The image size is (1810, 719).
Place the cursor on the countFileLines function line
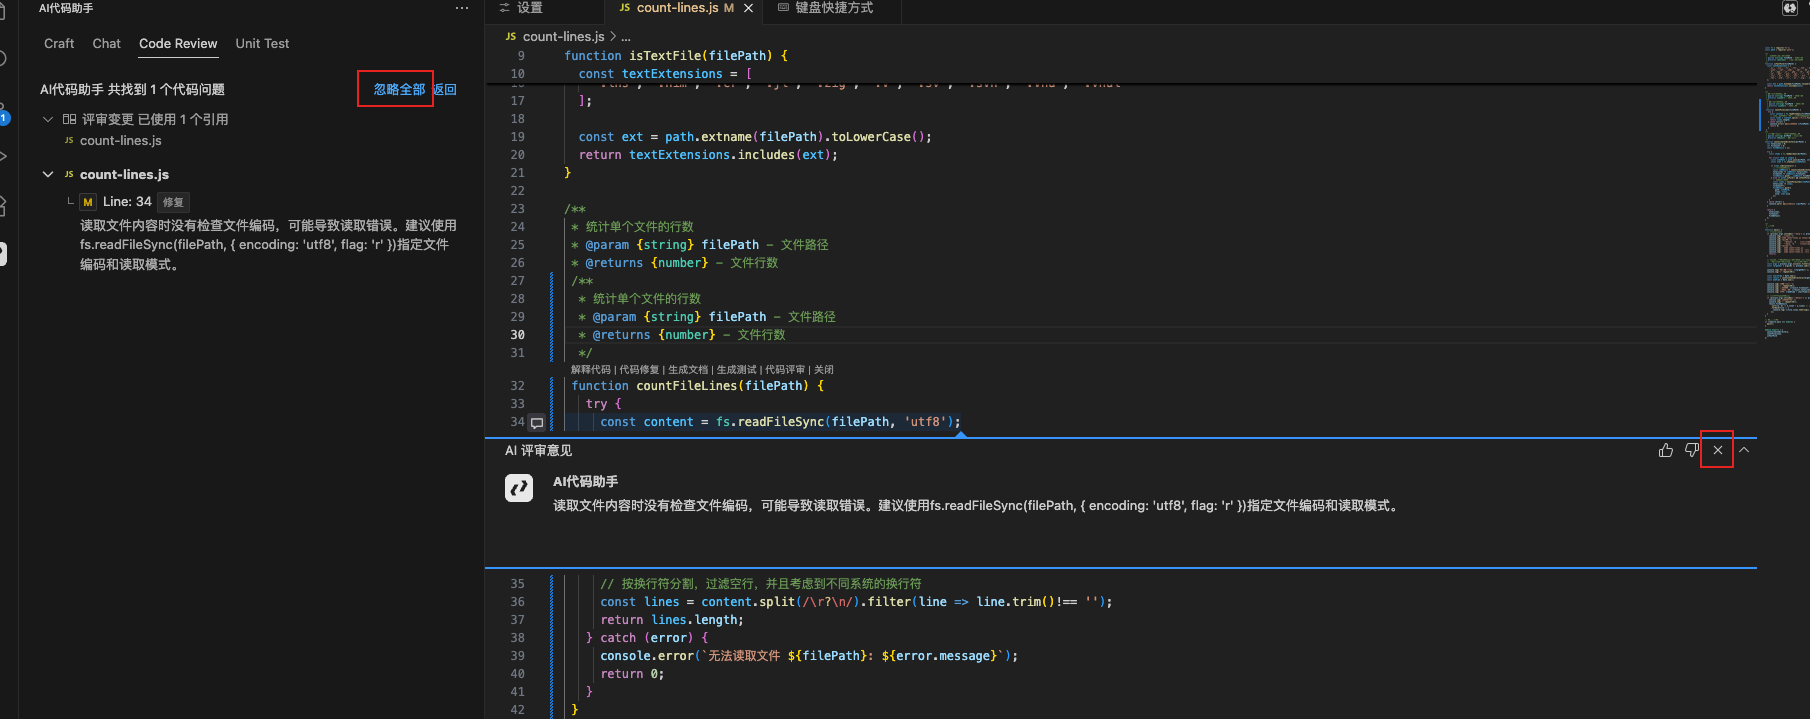pos(698,386)
